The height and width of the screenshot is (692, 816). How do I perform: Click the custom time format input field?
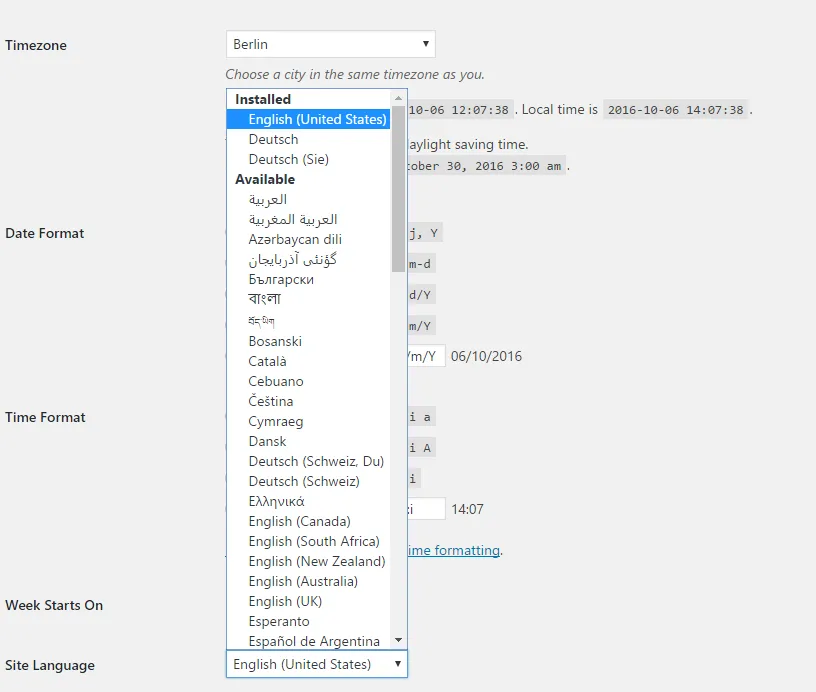426,509
